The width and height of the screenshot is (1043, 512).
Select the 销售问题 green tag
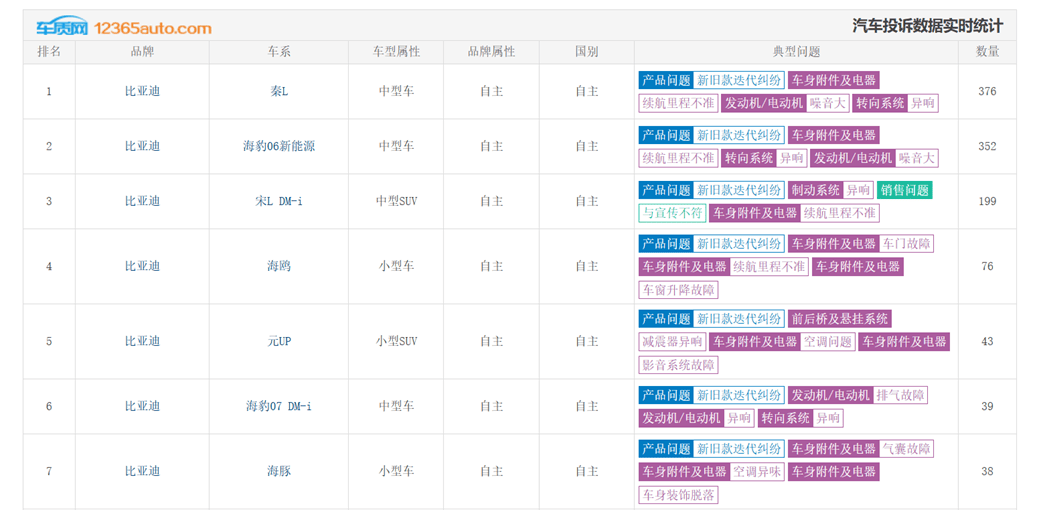[x=905, y=190]
